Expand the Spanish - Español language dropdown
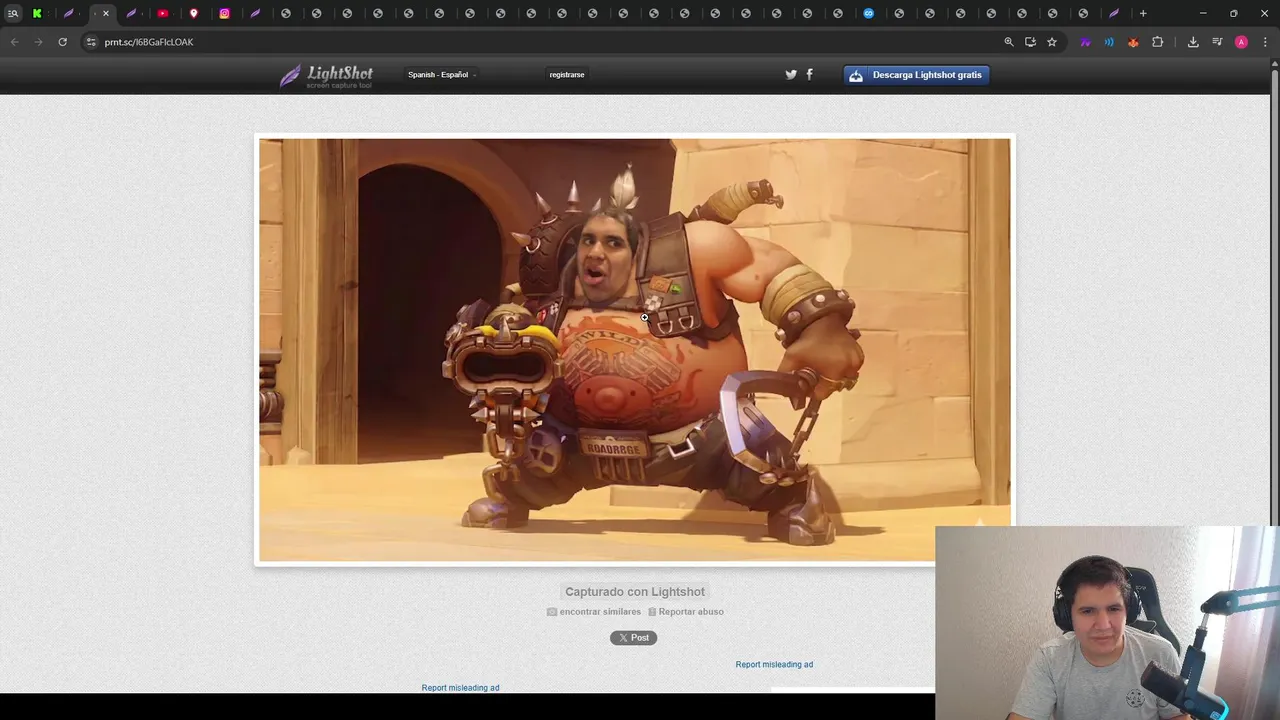 441,75
